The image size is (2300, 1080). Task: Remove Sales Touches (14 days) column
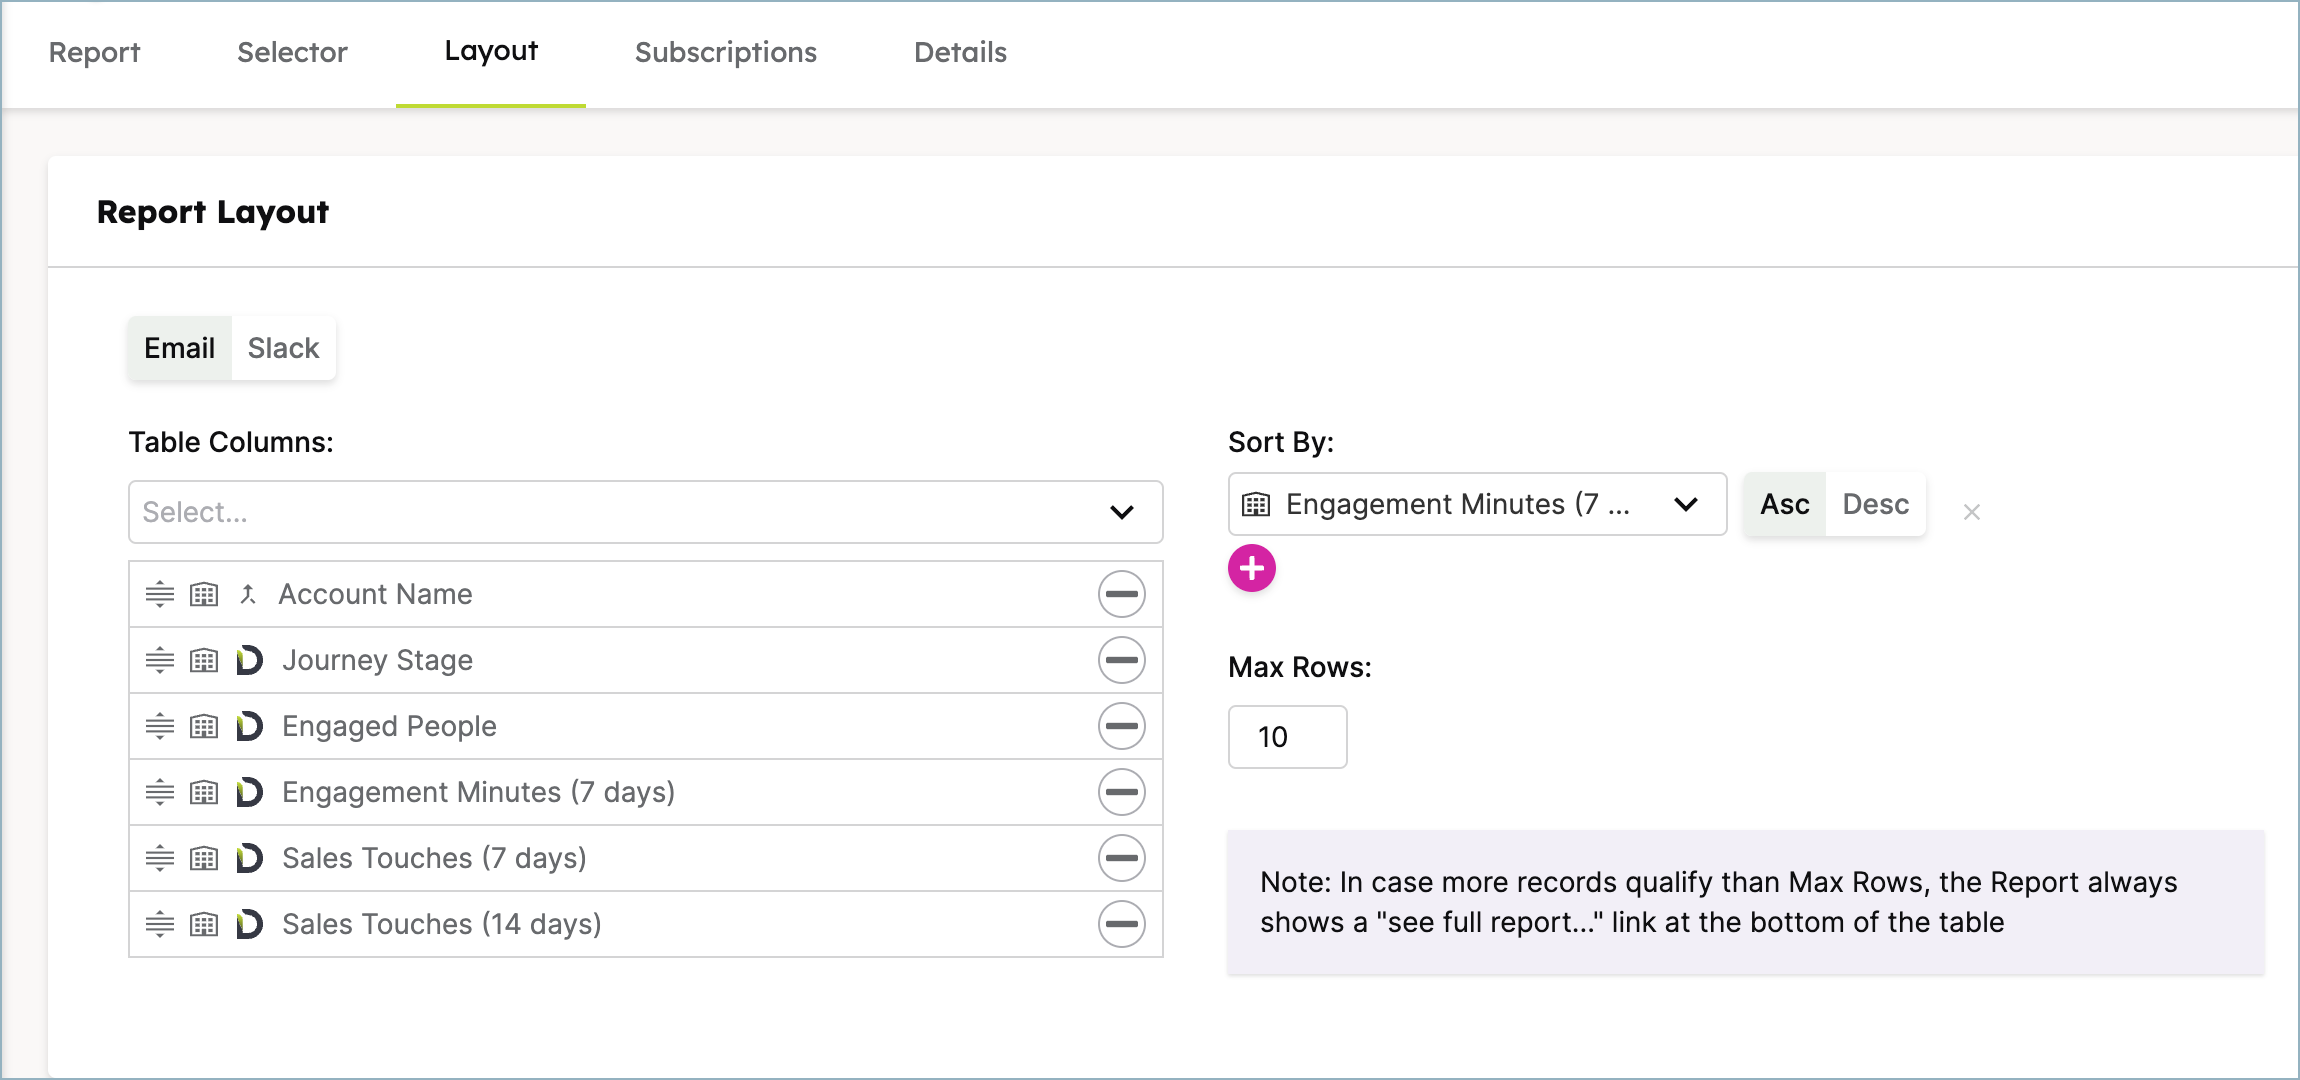coord(1122,924)
